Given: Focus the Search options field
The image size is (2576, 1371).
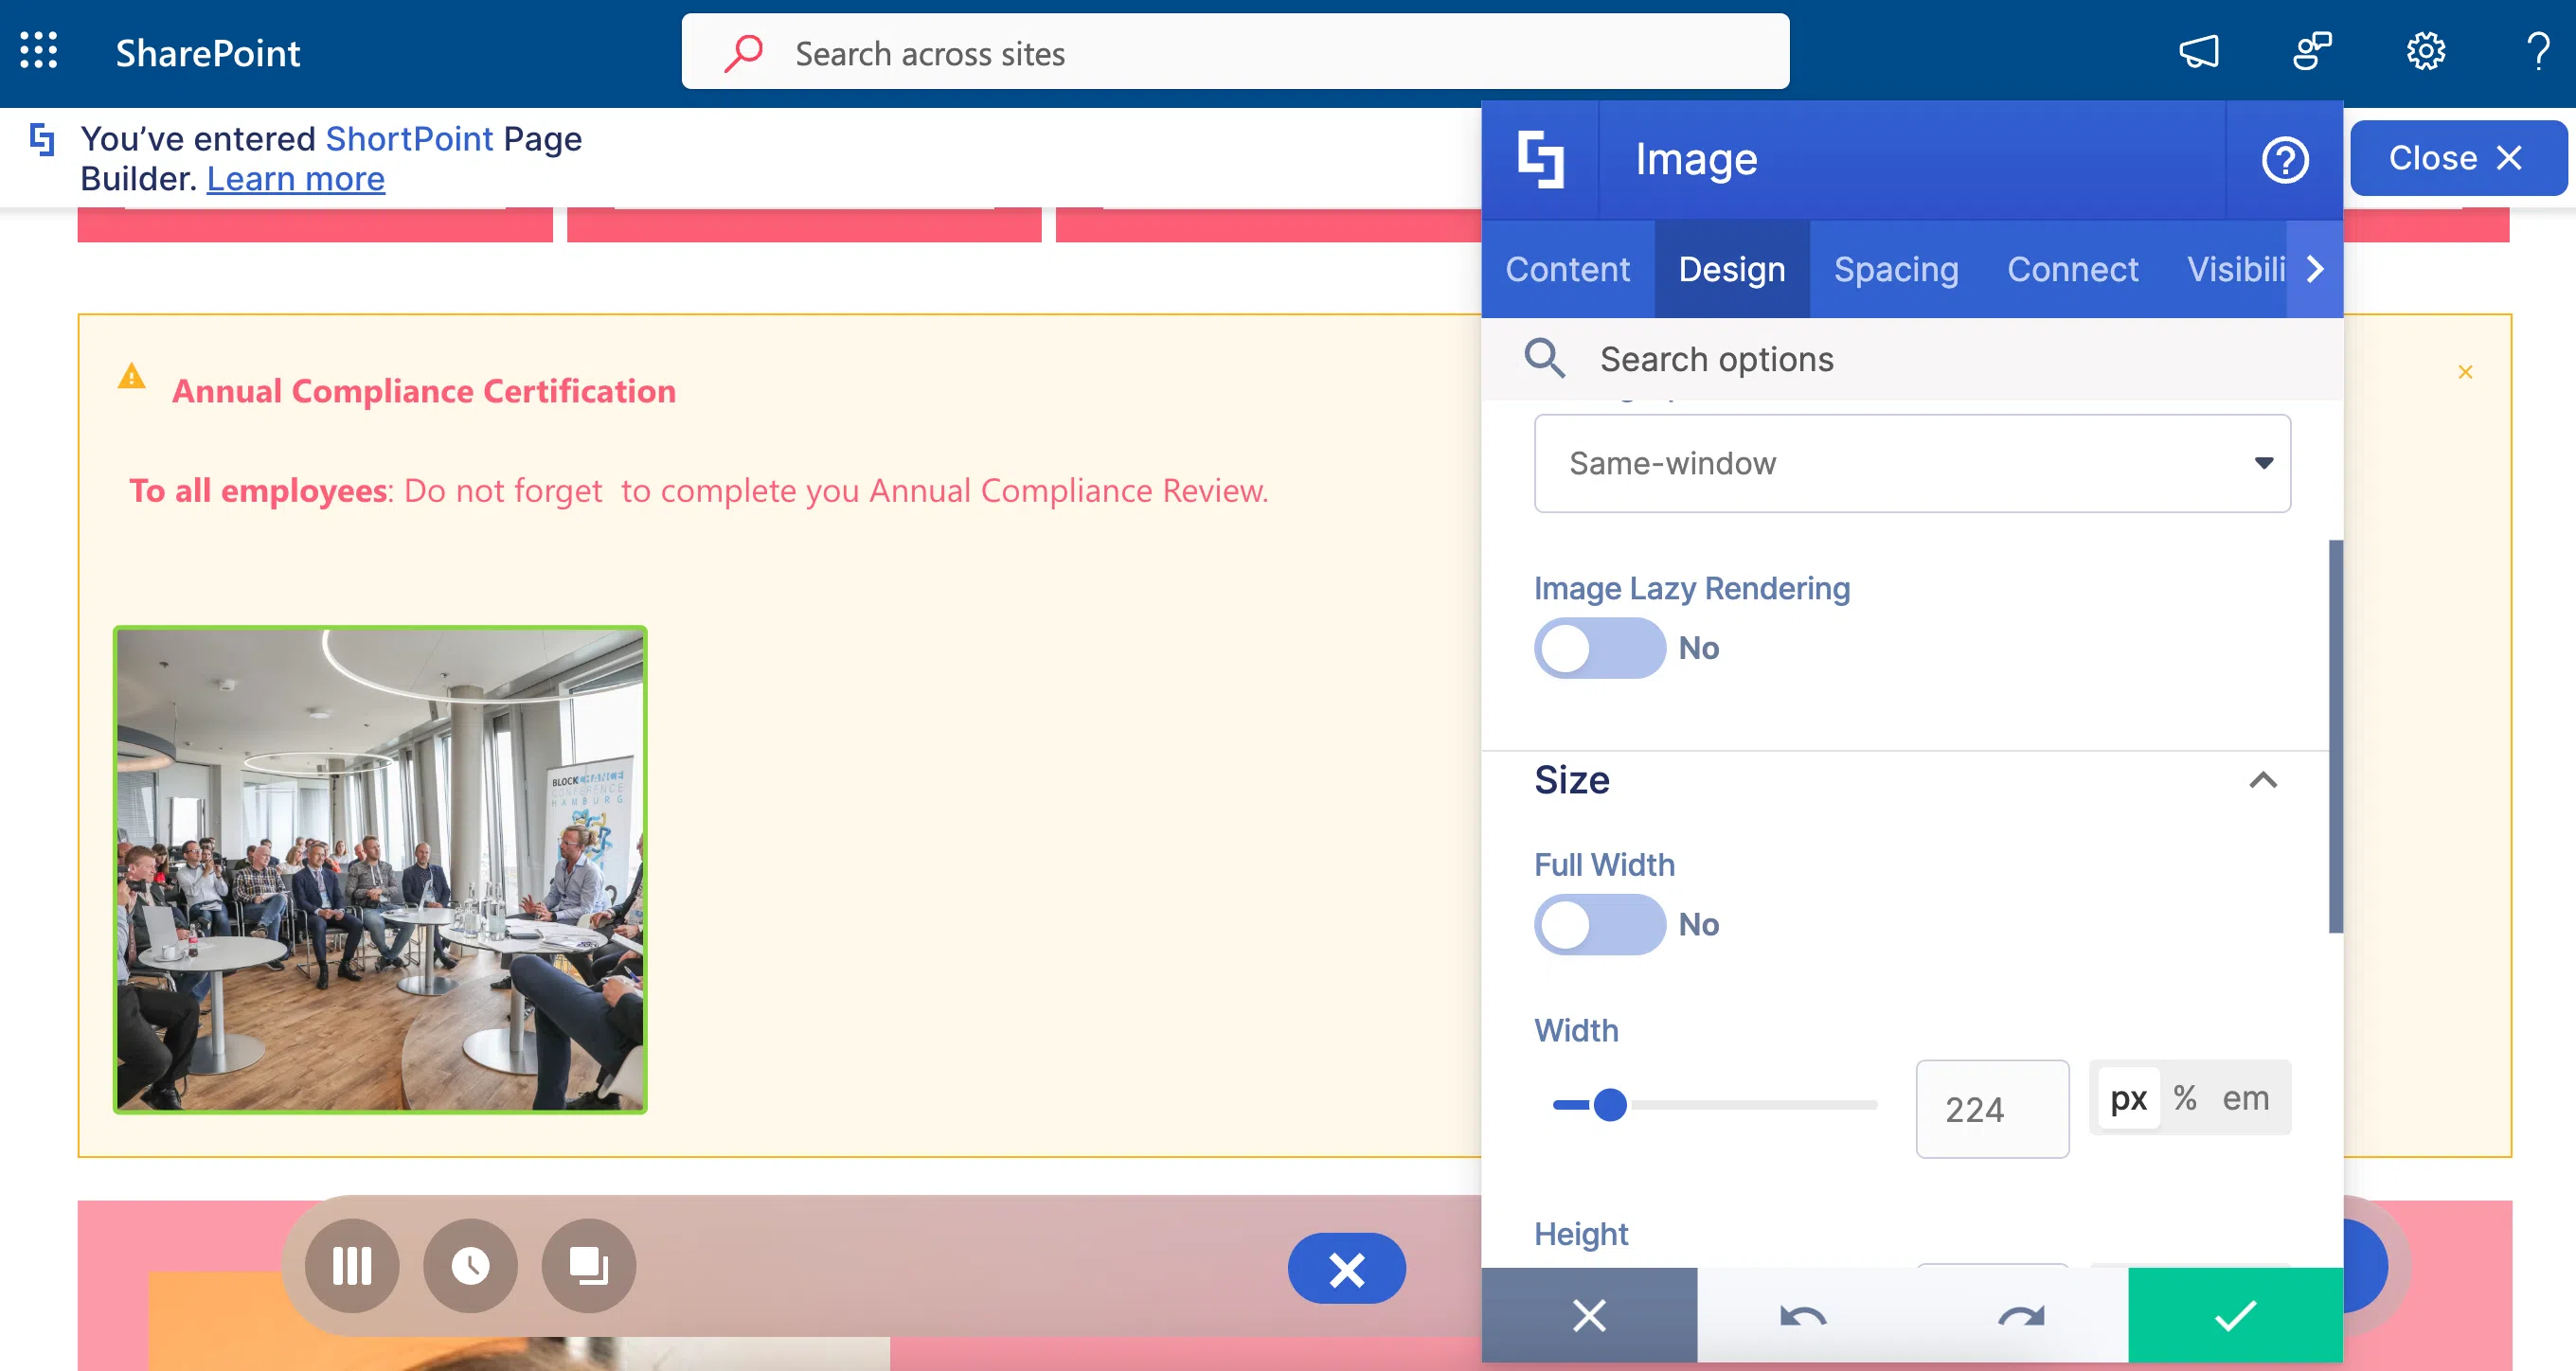Looking at the screenshot, I should [x=1912, y=359].
